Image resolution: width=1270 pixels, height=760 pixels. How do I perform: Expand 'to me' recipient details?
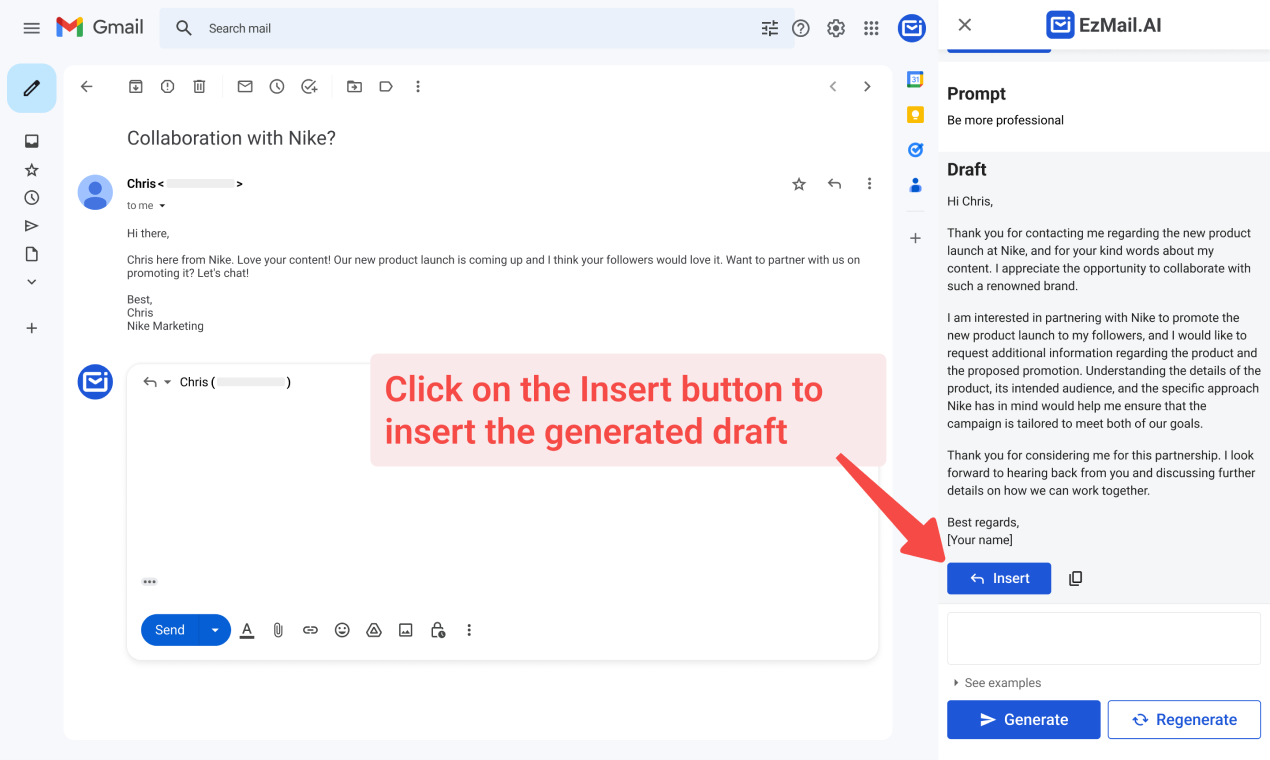click(x=162, y=206)
